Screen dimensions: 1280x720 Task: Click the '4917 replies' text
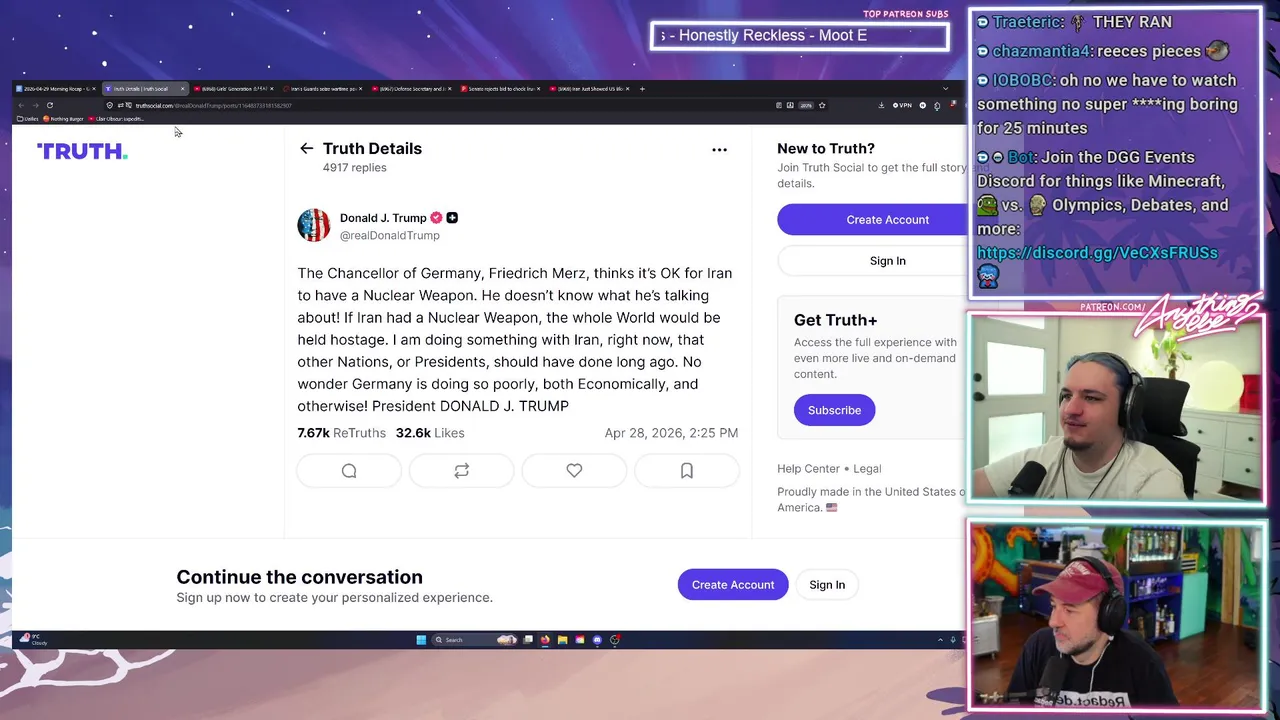point(354,168)
